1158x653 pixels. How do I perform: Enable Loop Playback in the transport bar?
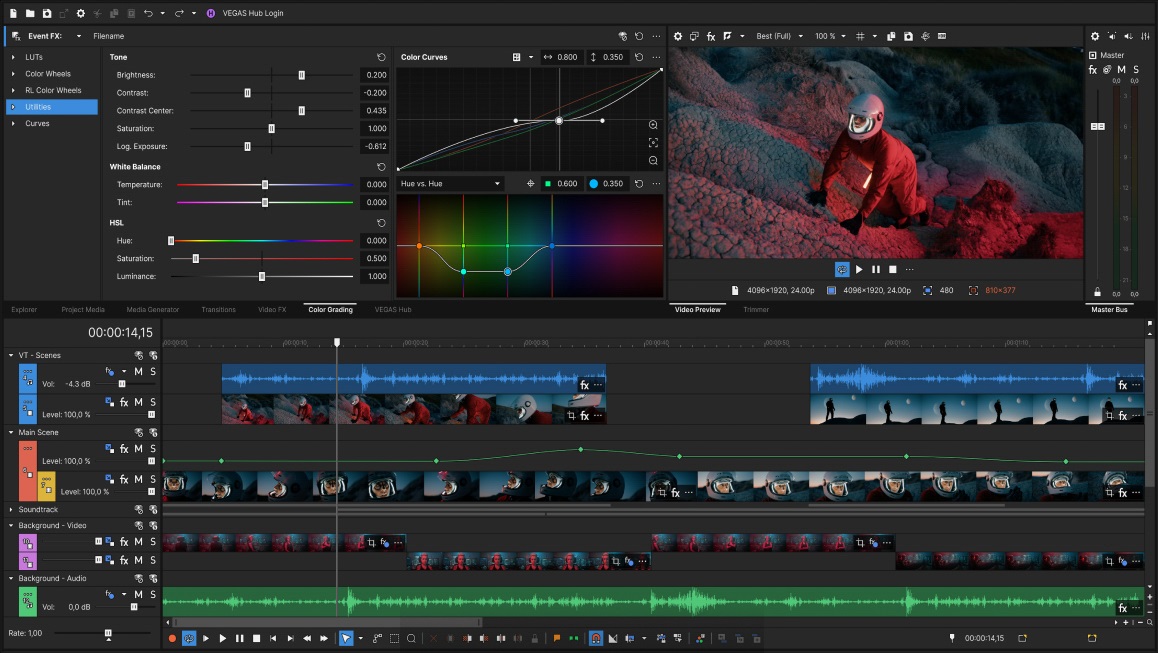click(187, 637)
